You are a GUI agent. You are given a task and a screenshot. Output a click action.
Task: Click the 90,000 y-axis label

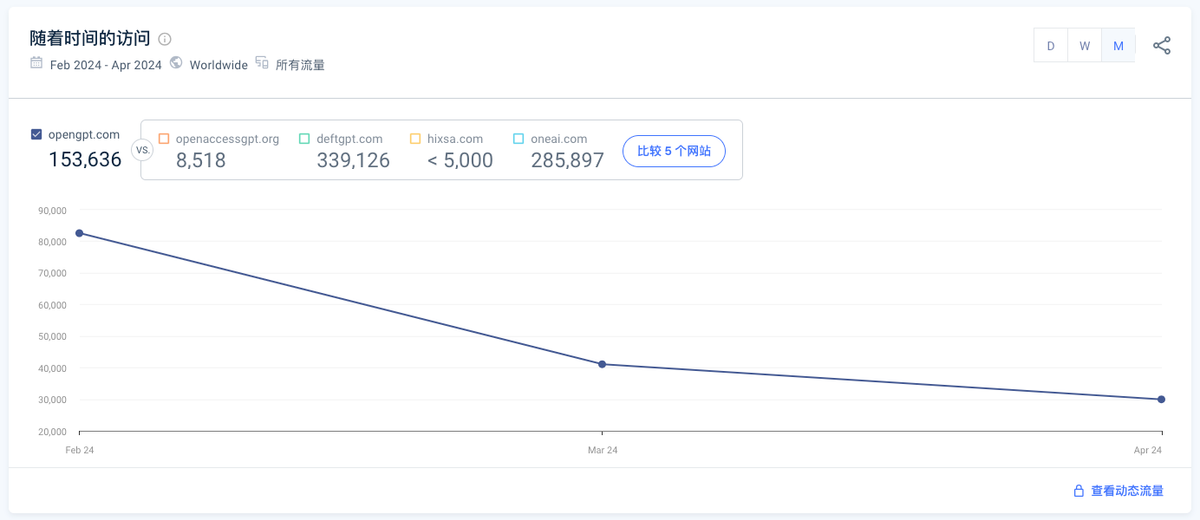pyautogui.click(x=50, y=210)
